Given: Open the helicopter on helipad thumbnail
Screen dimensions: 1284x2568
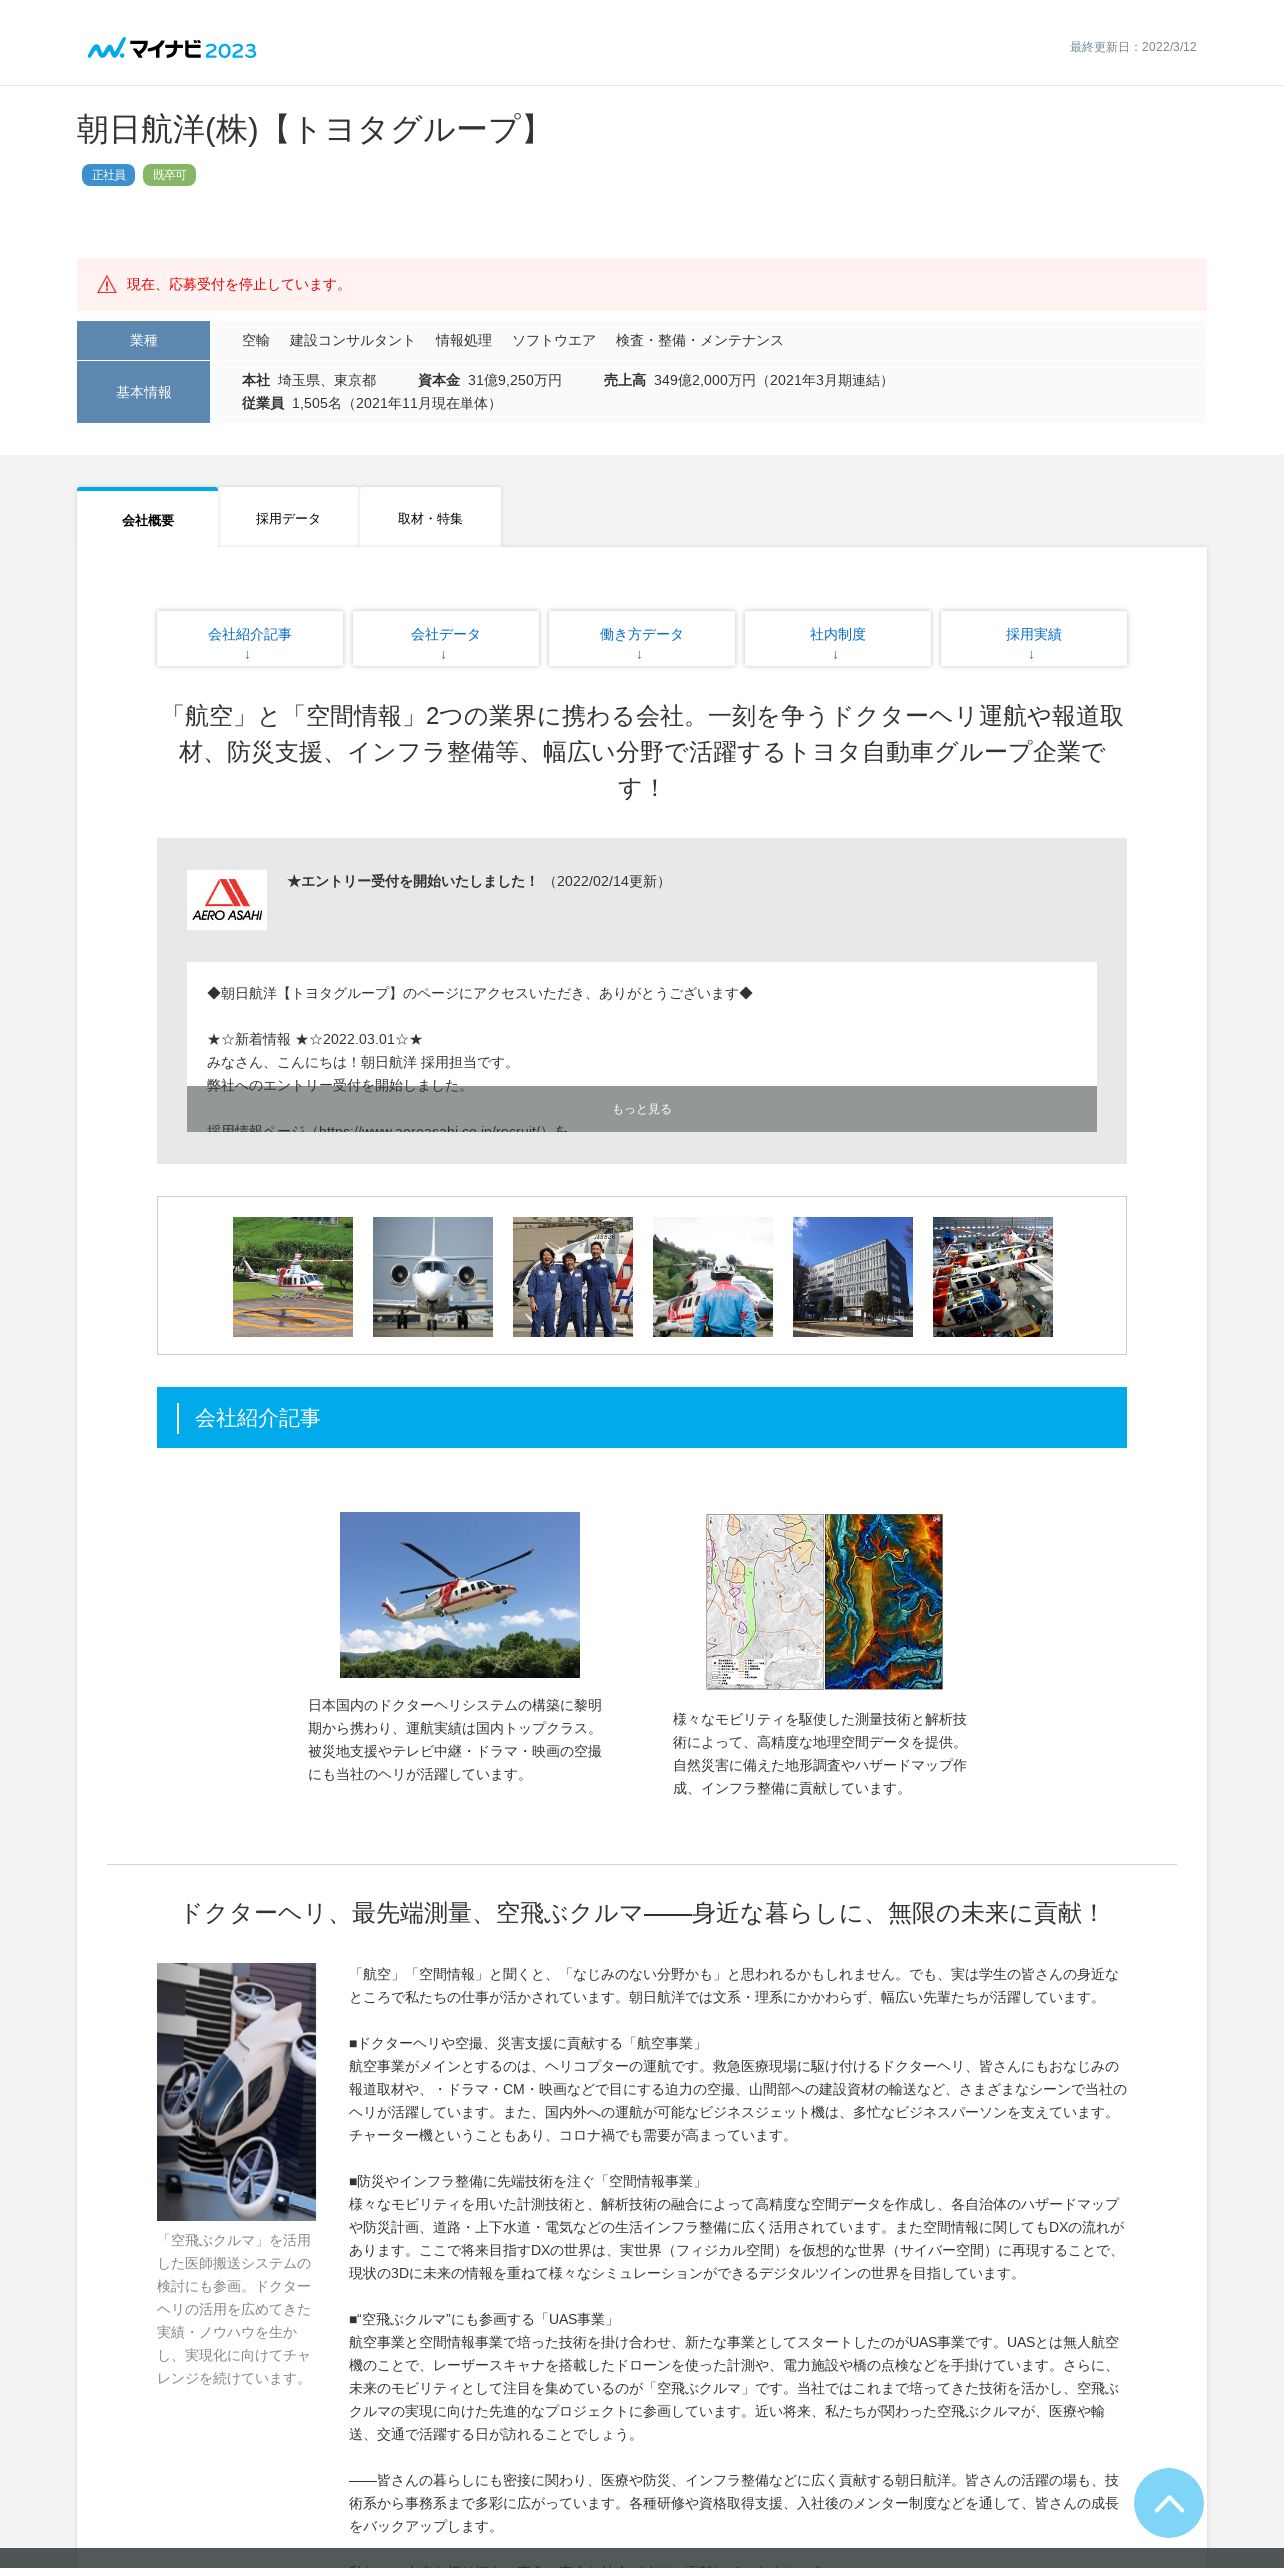Looking at the screenshot, I should (293, 1276).
